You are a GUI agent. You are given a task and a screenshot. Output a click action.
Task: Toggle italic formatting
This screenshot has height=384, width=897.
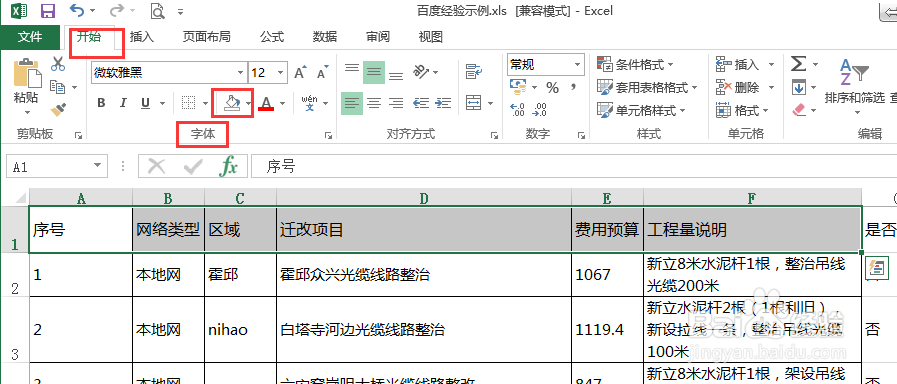(x=123, y=103)
